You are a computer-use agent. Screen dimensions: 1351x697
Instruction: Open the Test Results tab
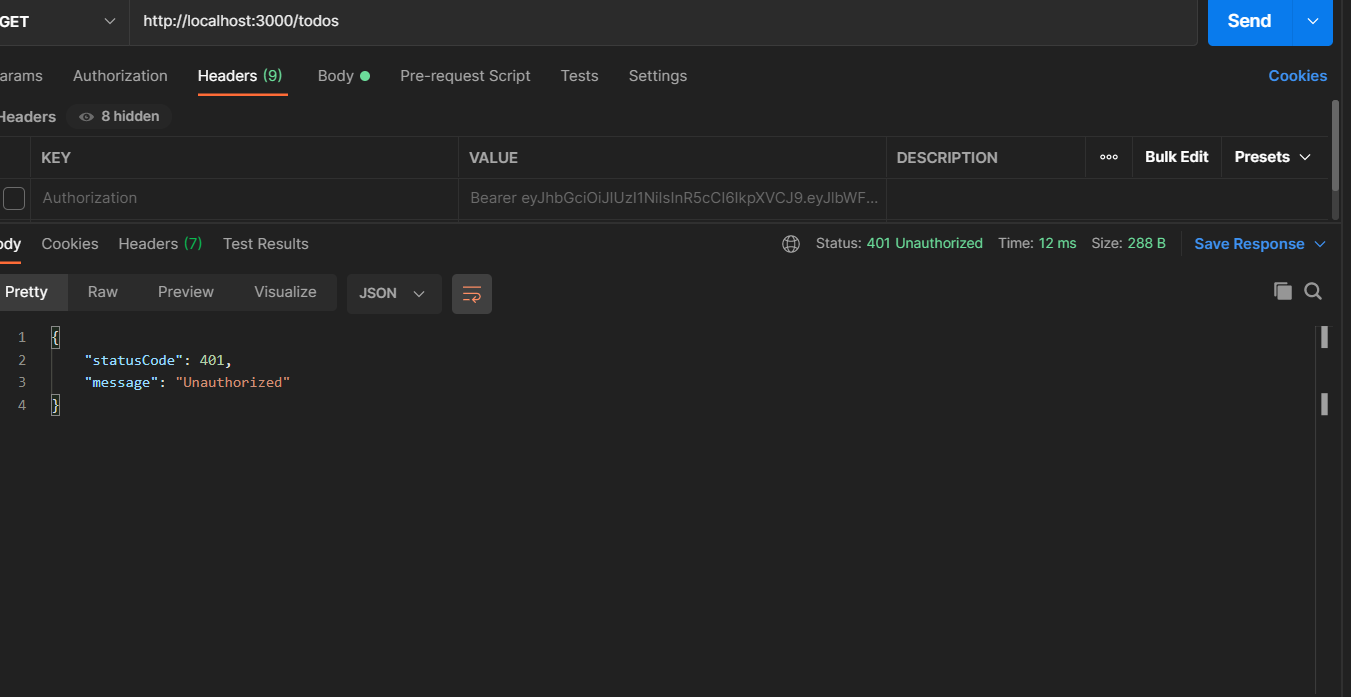[x=265, y=243]
